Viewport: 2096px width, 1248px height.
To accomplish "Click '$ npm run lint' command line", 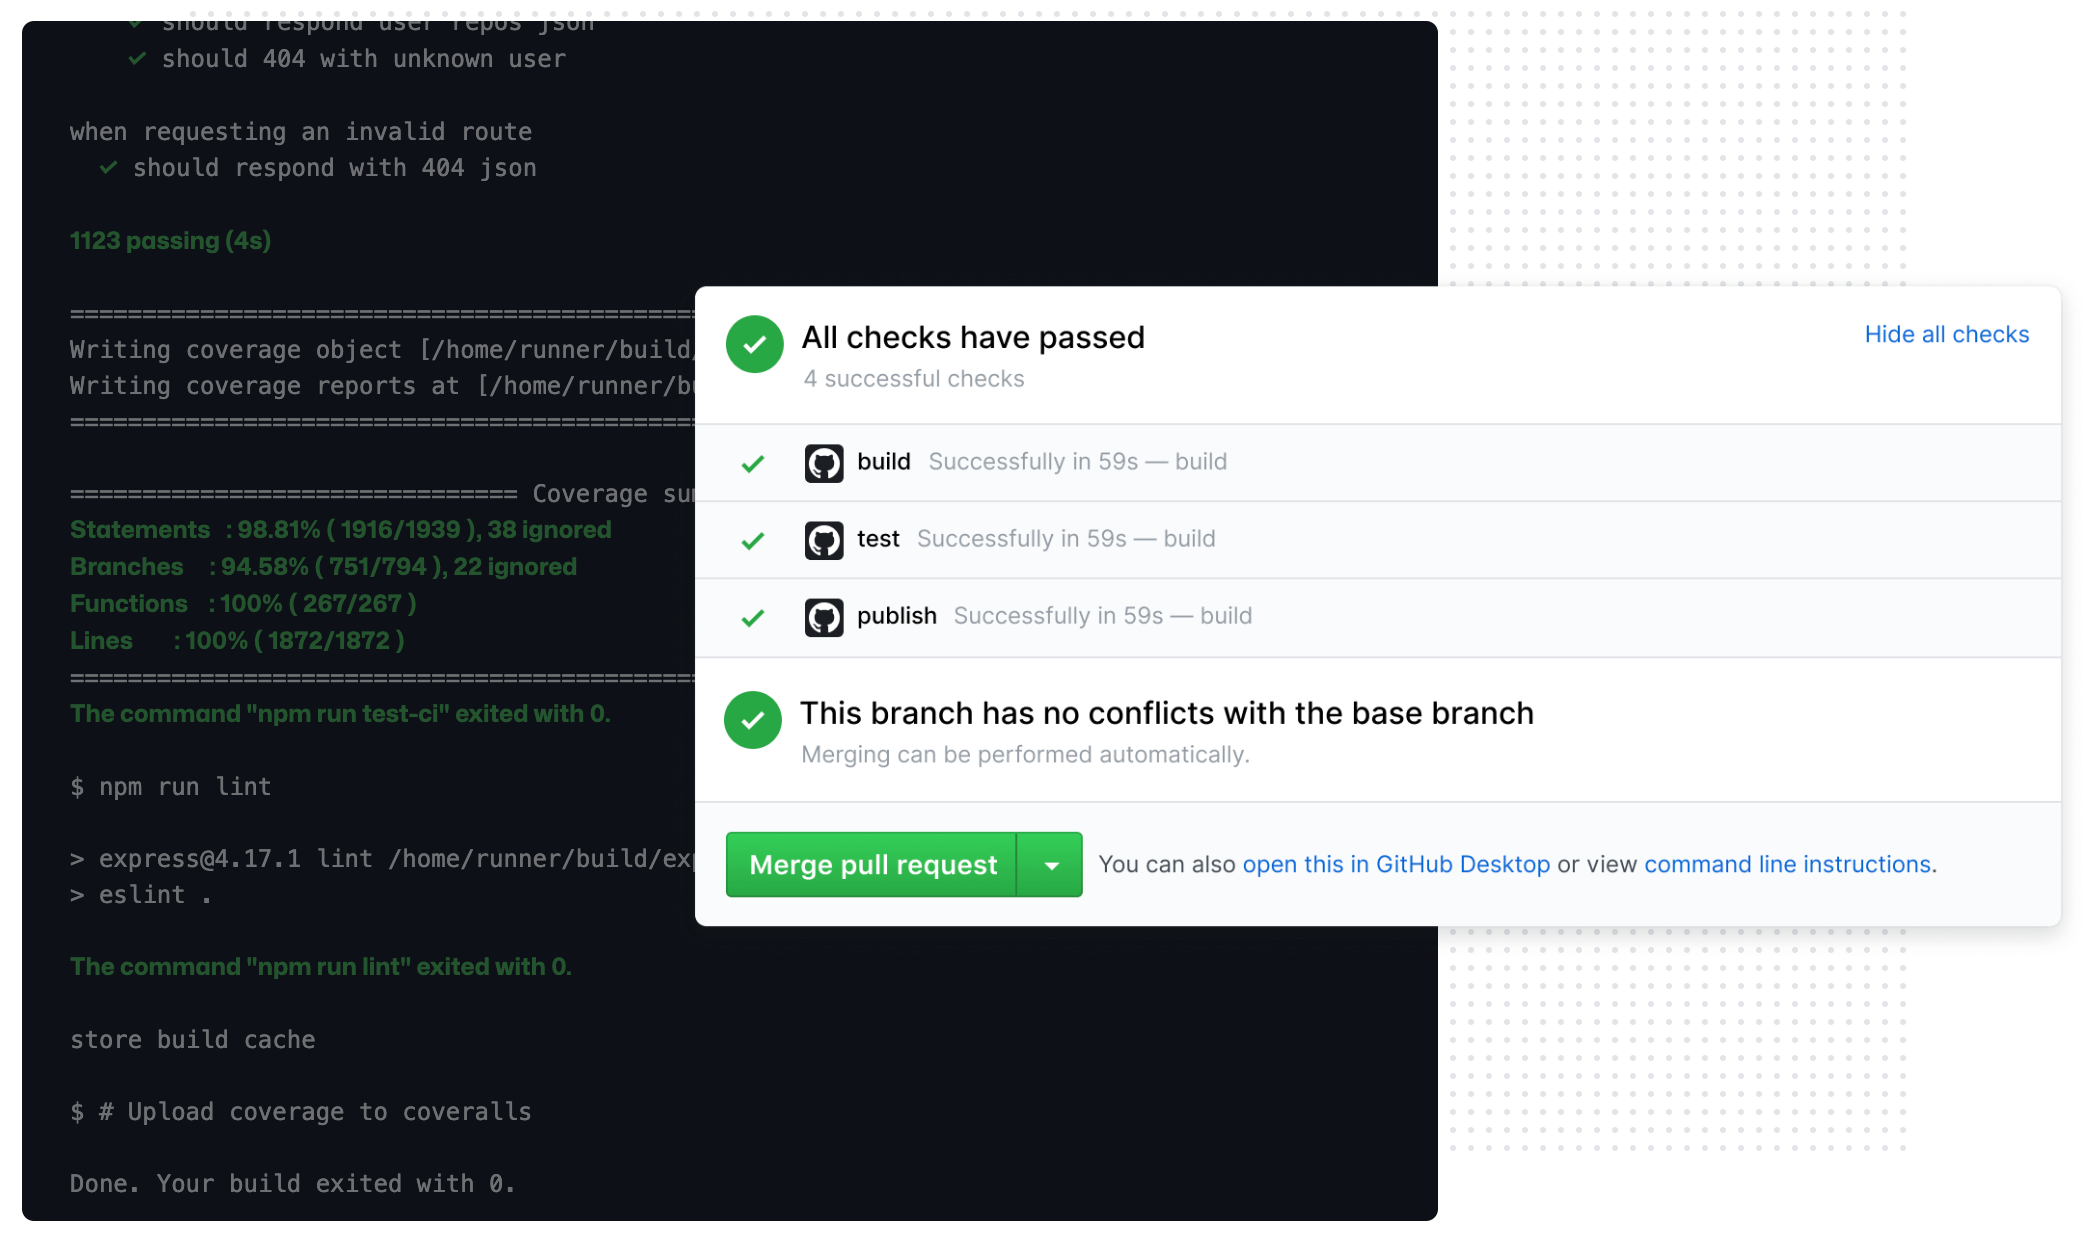I will pyautogui.click(x=170, y=787).
